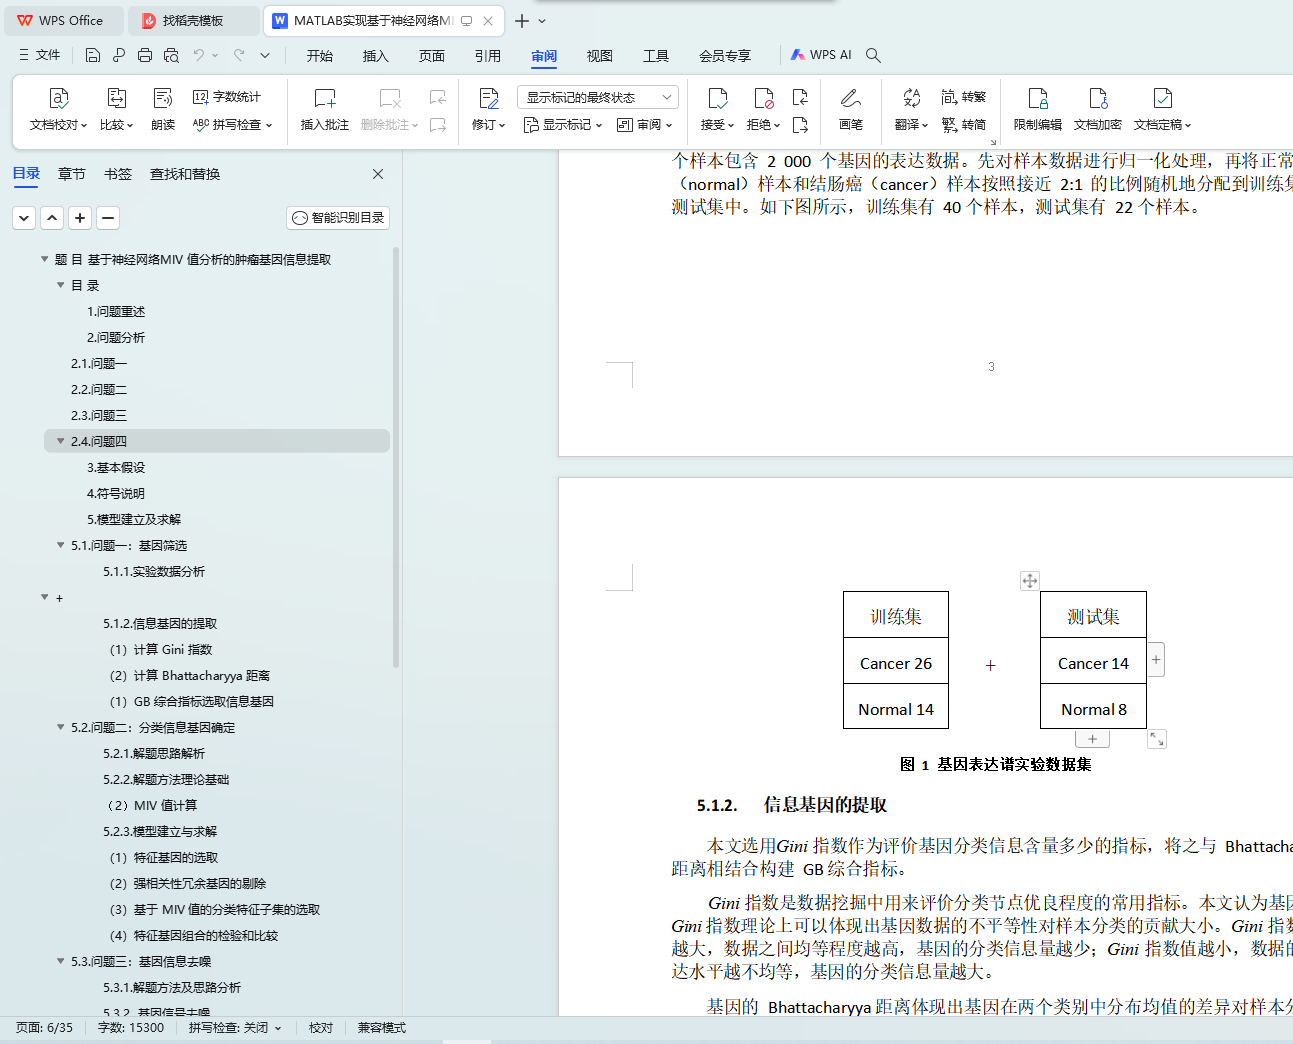Open 显示标记的最终状态 dropdown

tap(598, 97)
